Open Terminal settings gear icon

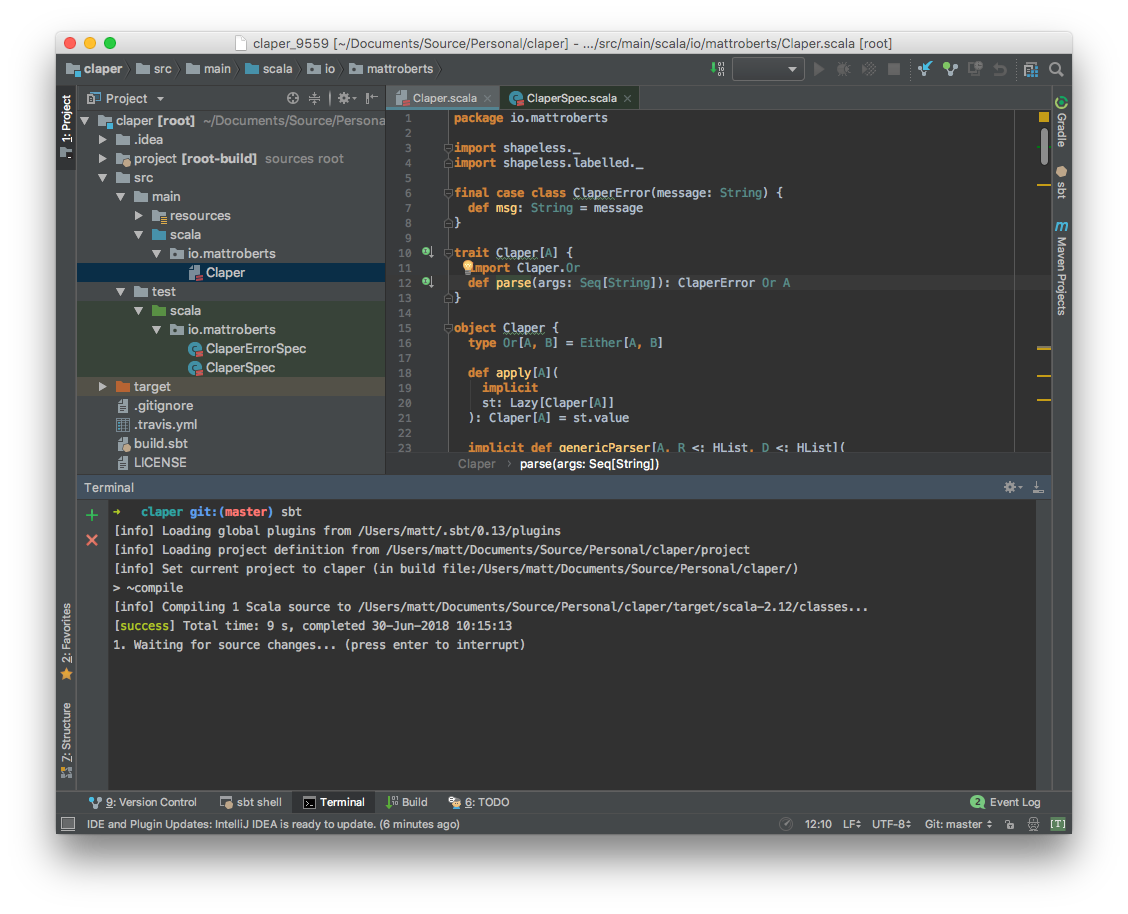coord(1012,488)
